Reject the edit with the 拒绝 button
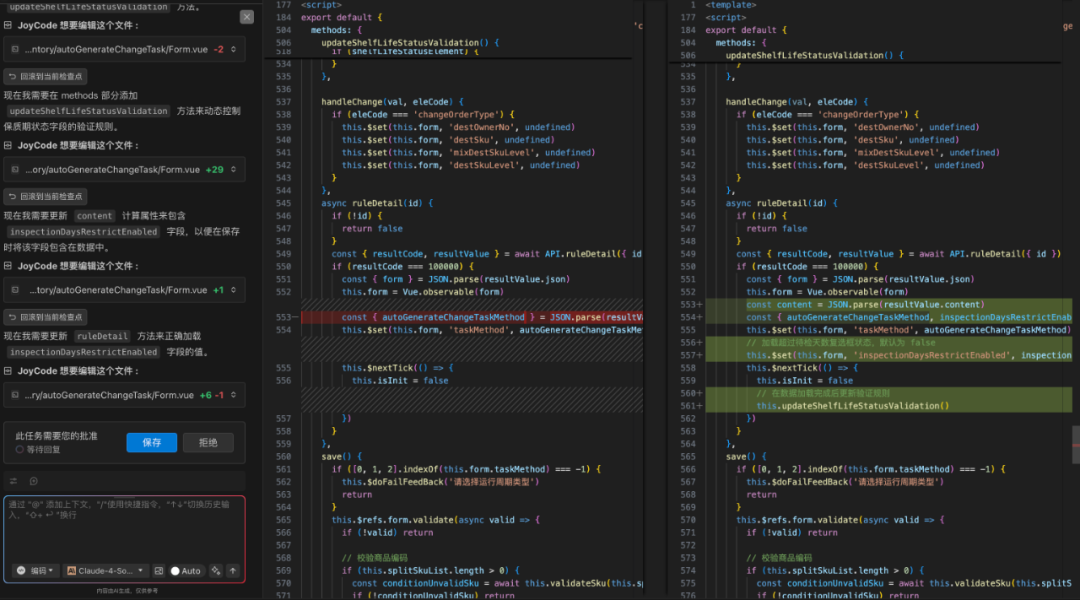Screen dimensions: 1080x600 (208, 442)
